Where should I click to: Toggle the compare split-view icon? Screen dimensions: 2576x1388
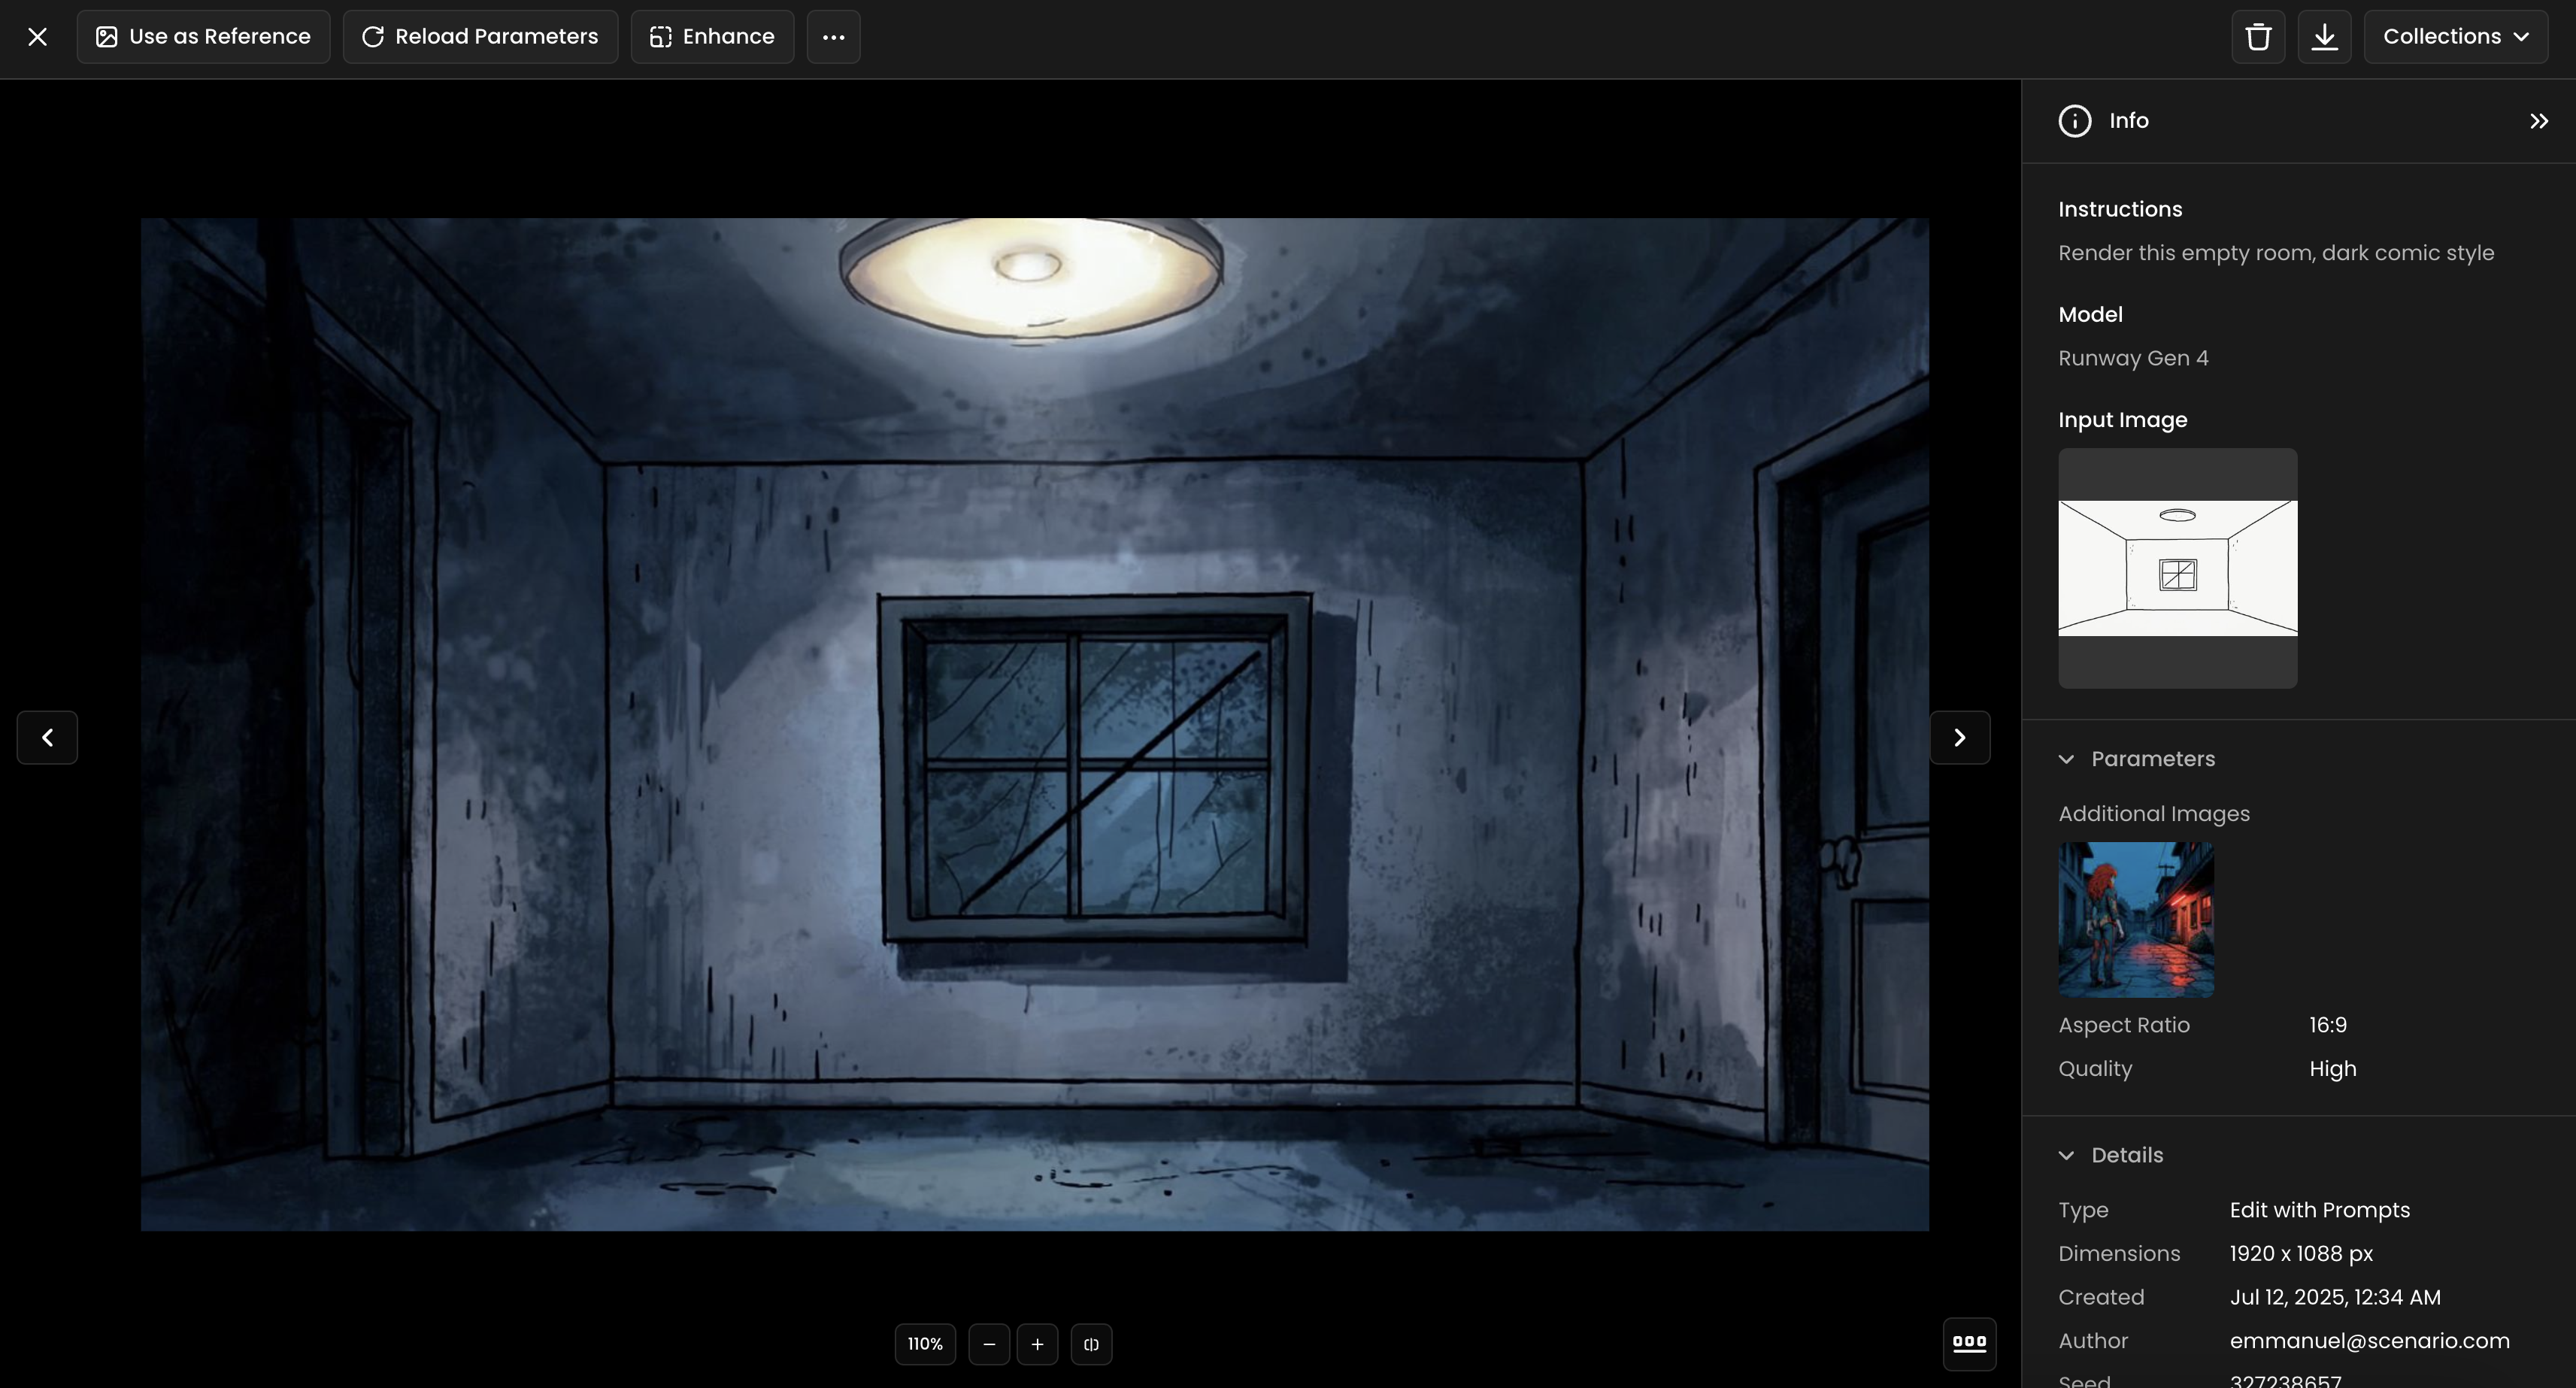coord(1091,1344)
